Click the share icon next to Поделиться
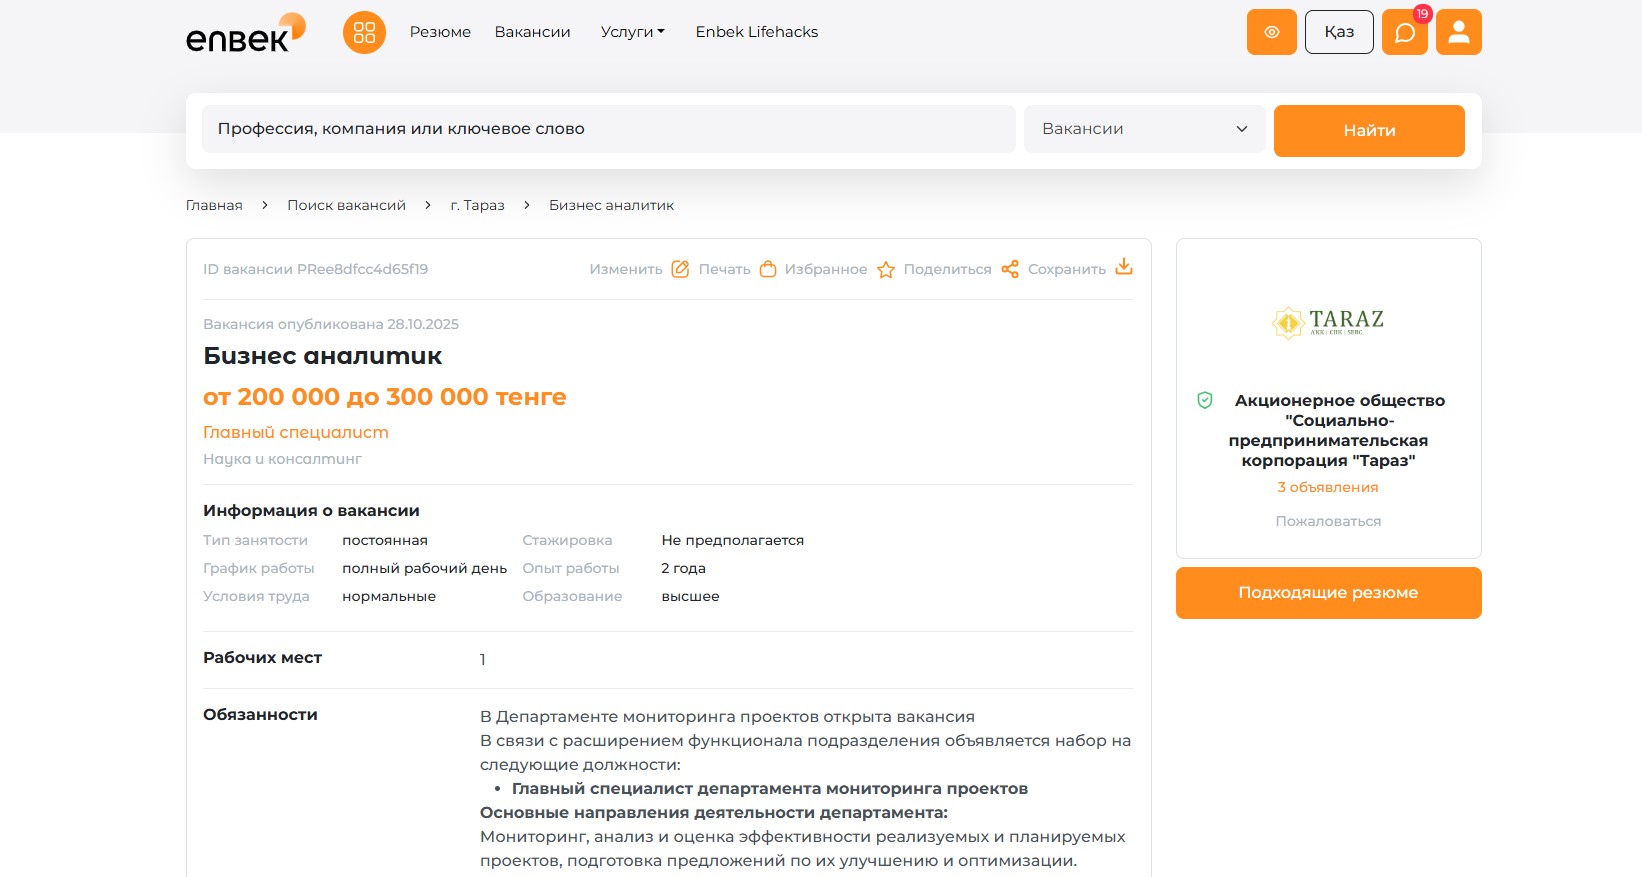Screen dimensions: 1642x877 click(x=1010, y=269)
